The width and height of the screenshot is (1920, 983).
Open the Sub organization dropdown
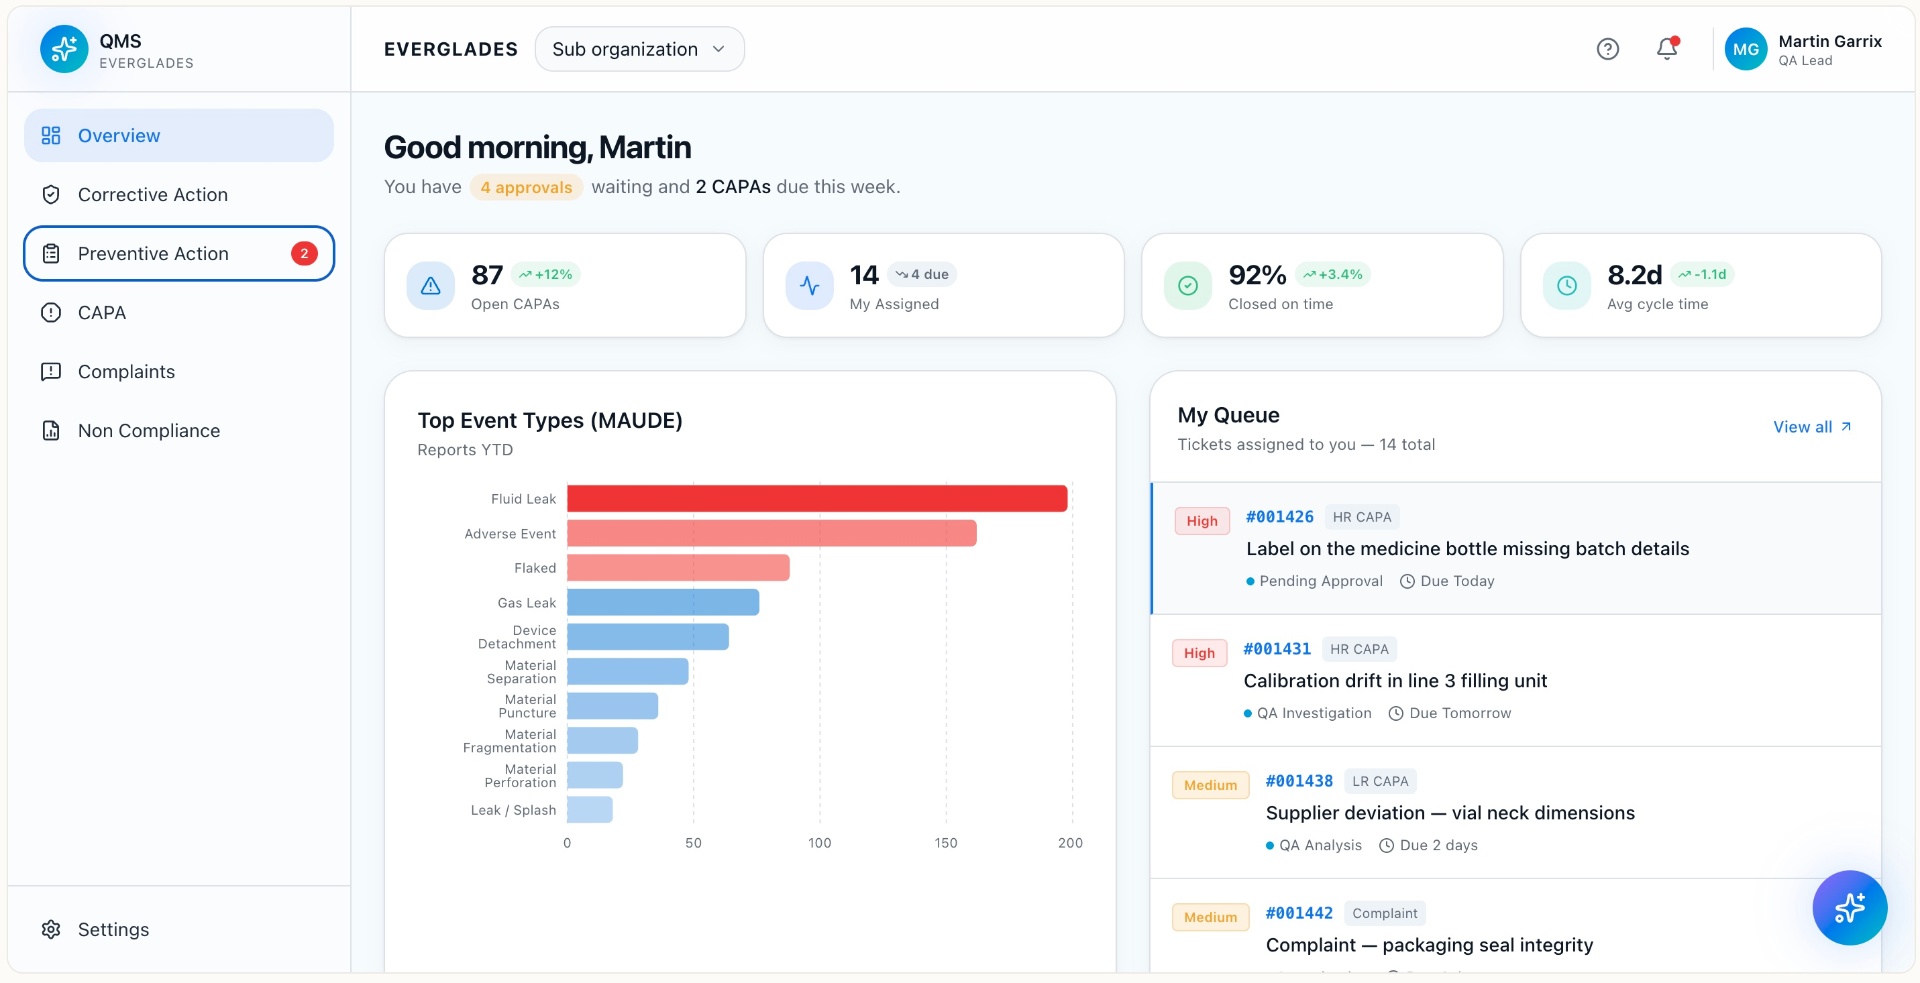(640, 49)
